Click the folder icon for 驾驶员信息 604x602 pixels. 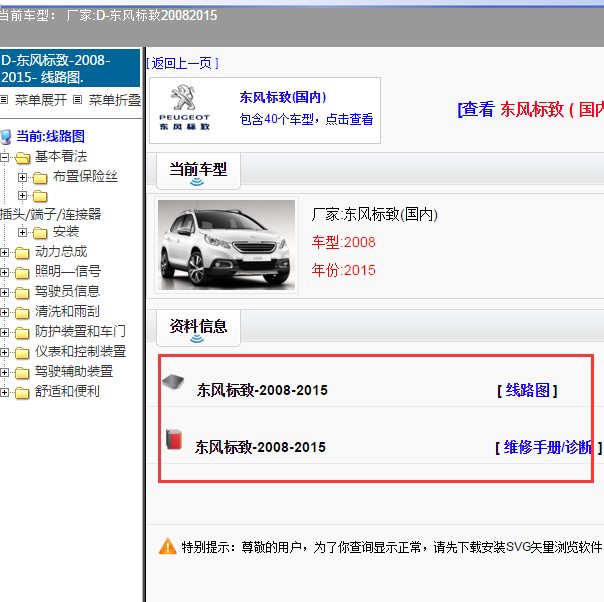(x=22, y=293)
